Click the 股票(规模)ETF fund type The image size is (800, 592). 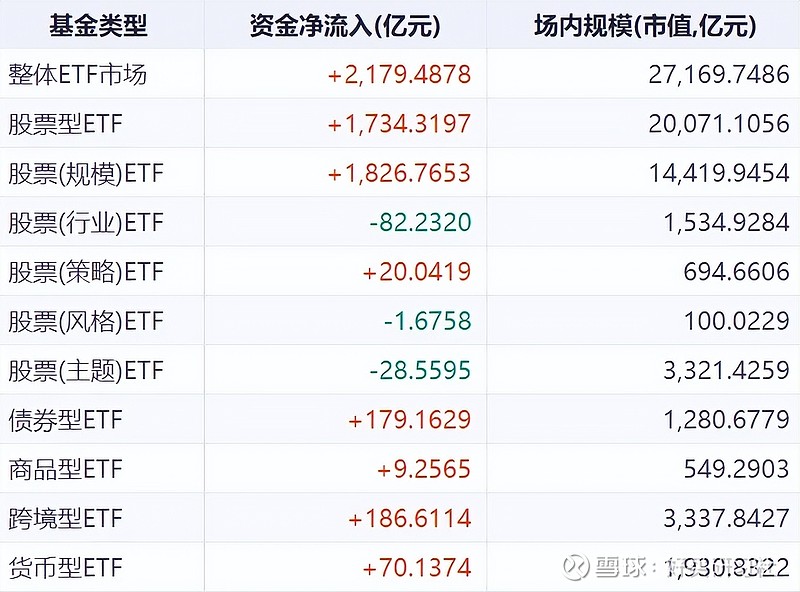pos(85,174)
